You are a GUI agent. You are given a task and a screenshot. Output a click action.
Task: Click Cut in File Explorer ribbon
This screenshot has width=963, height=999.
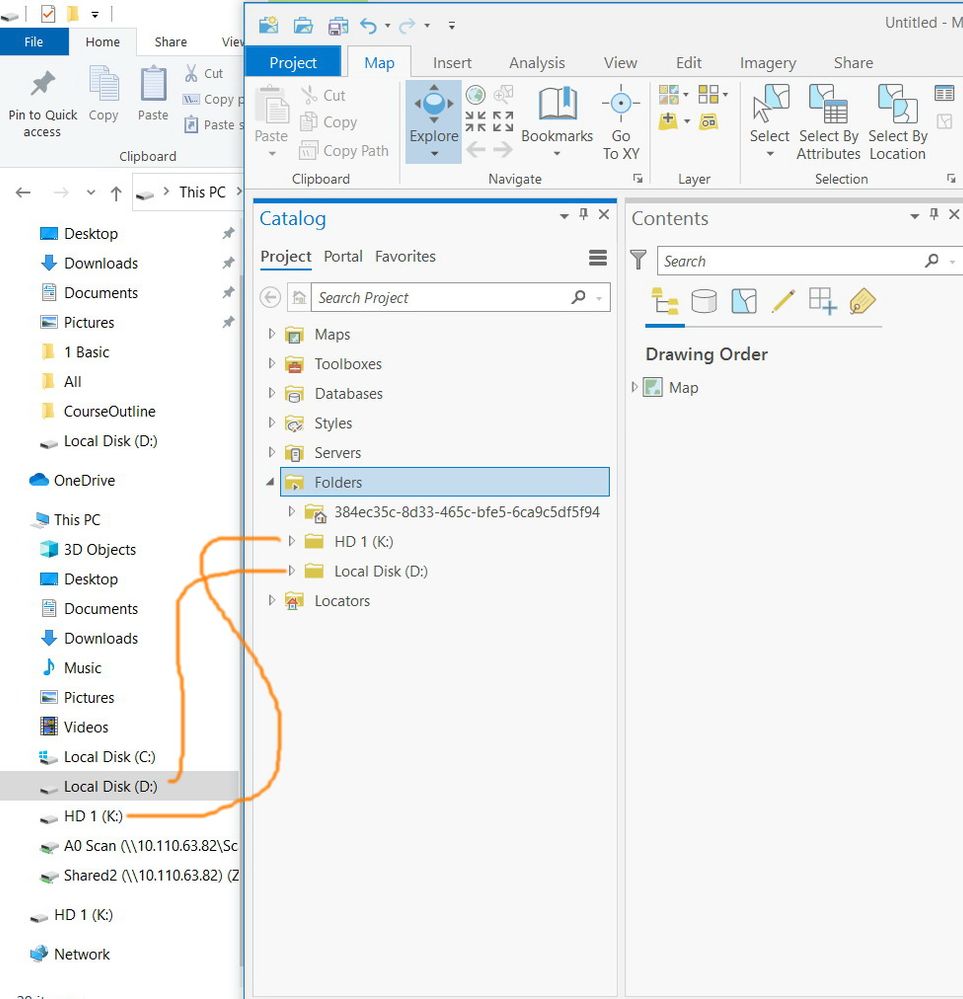click(203, 73)
